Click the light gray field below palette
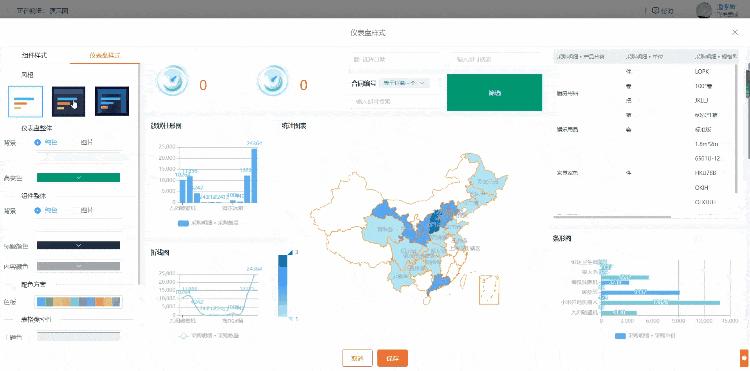750x371 pixels. tap(78, 337)
